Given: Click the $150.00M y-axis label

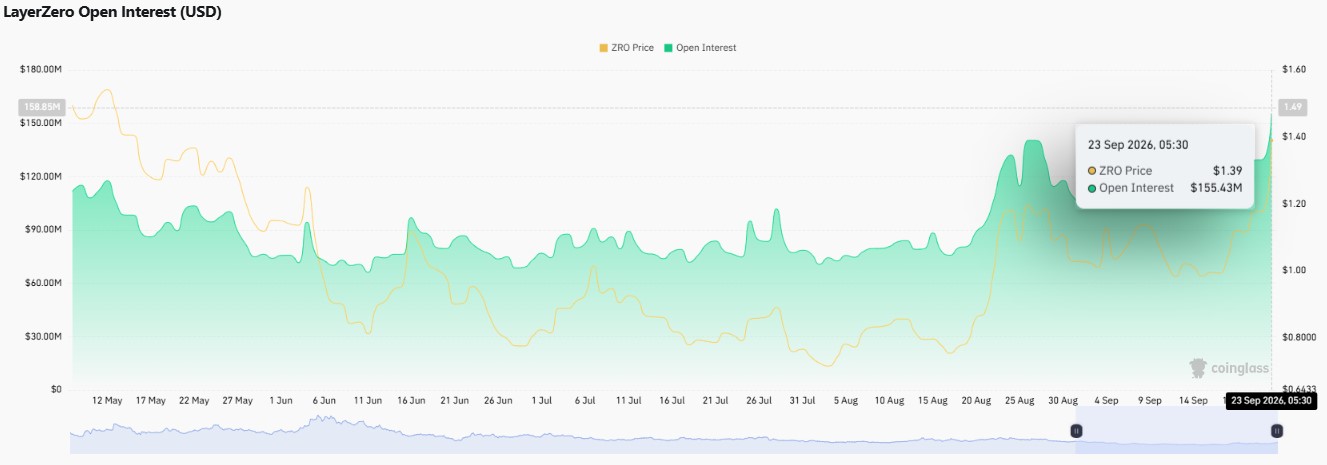Looking at the screenshot, I should [x=42, y=123].
